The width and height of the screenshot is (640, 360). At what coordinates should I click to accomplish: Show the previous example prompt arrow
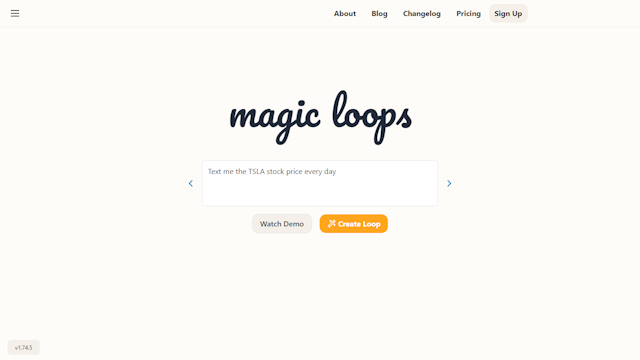191,184
